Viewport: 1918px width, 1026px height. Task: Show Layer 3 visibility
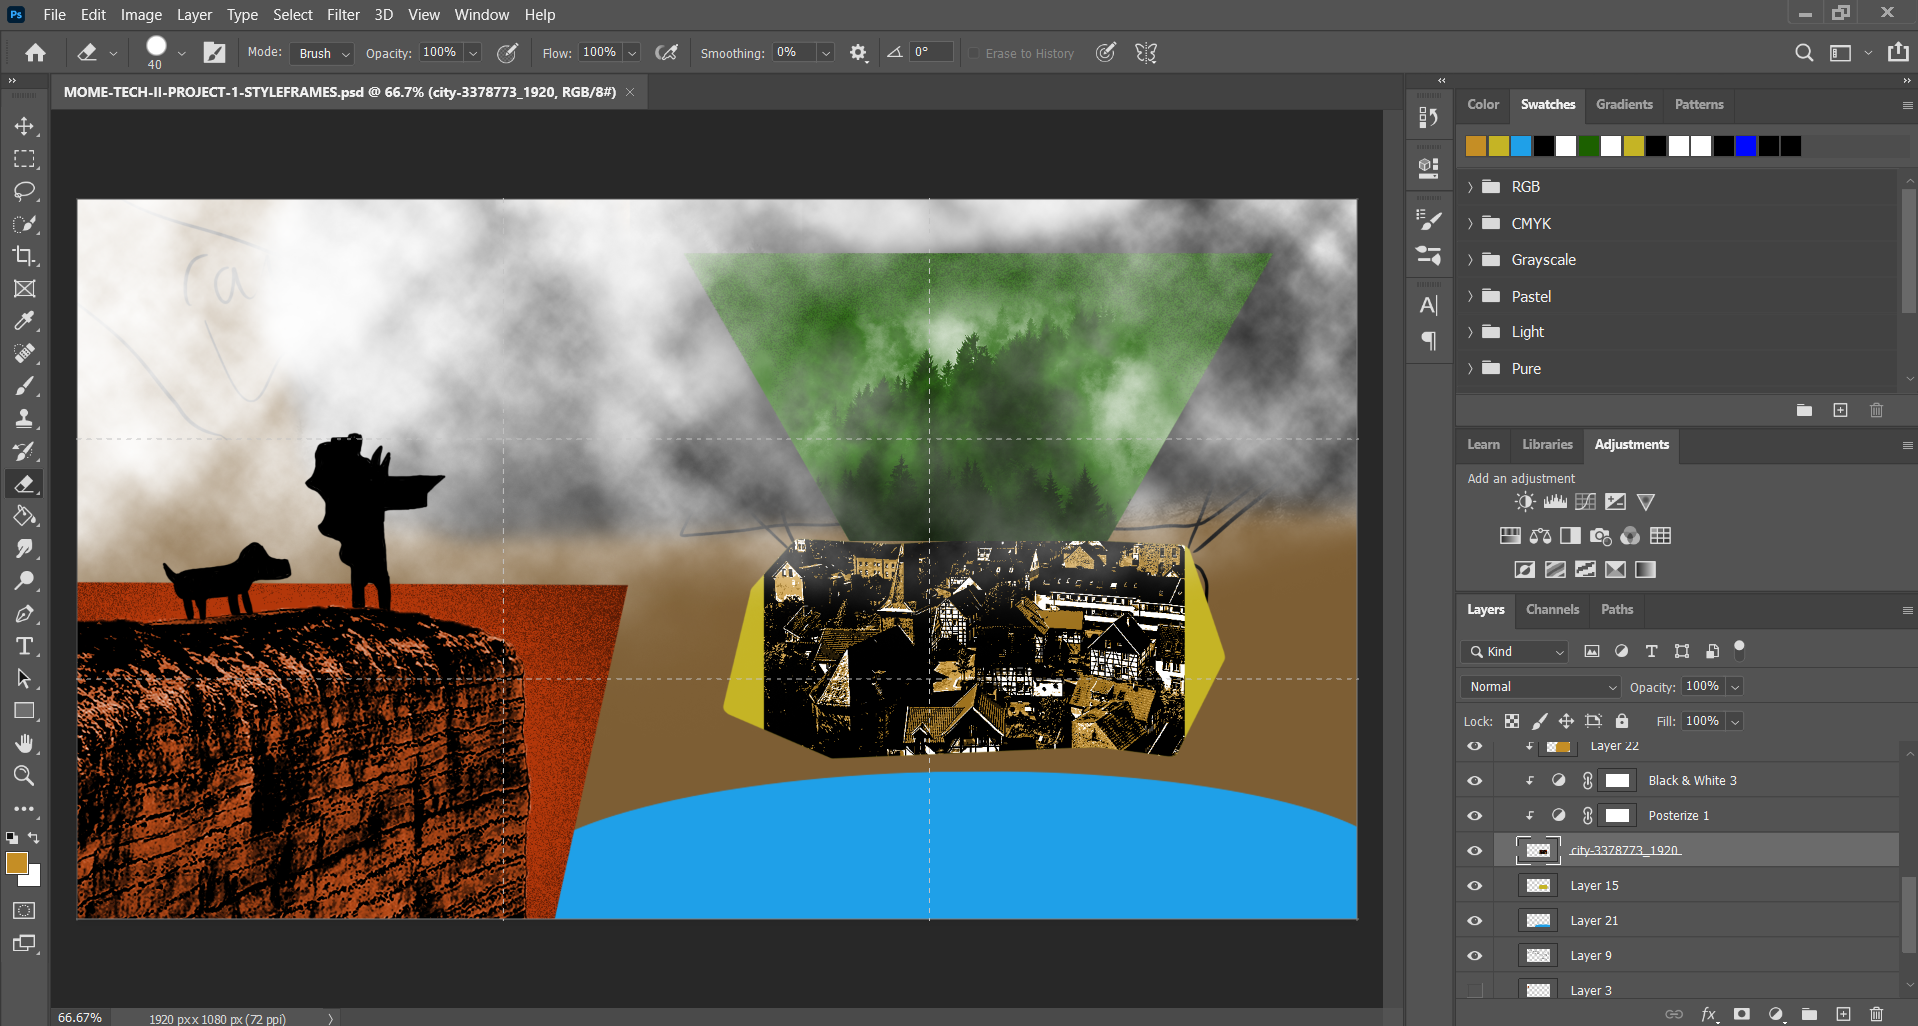coord(1474,990)
